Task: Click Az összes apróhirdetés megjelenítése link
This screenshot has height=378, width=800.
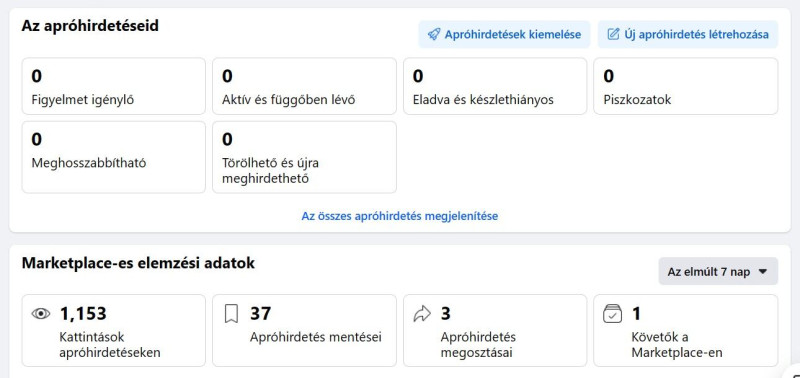Action: (399, 216)
